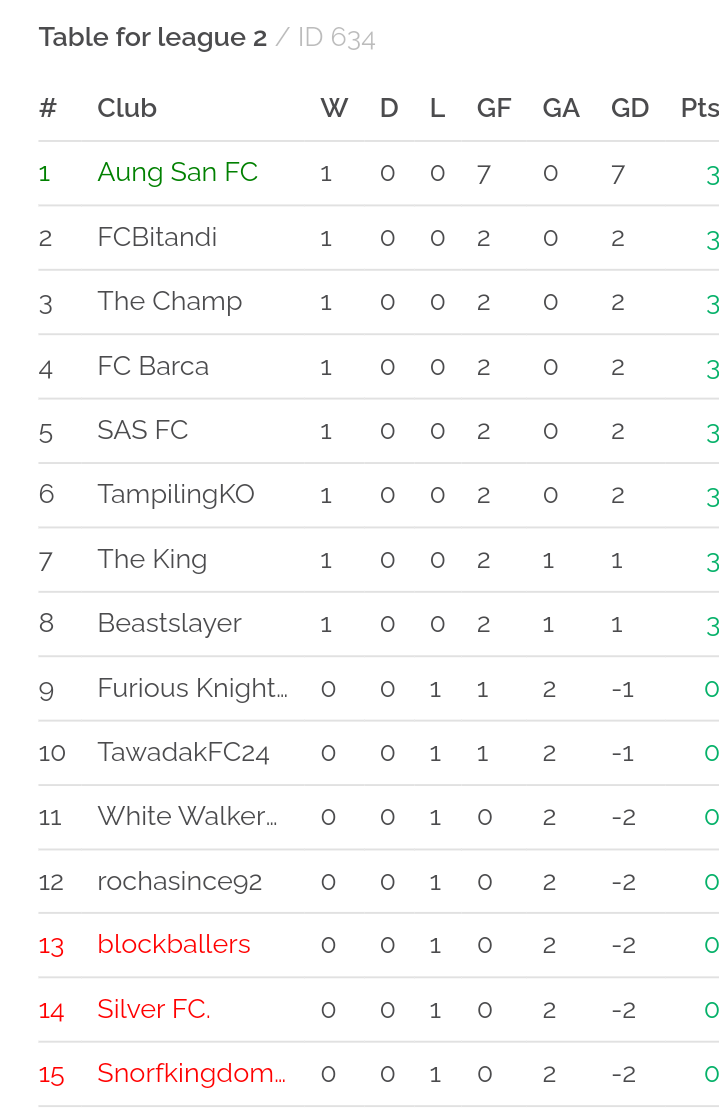Image resolution: width=719 pixels, height=1110 pixels.
Task: Open FCBitandi club page
Action: [x=157, y=237]
